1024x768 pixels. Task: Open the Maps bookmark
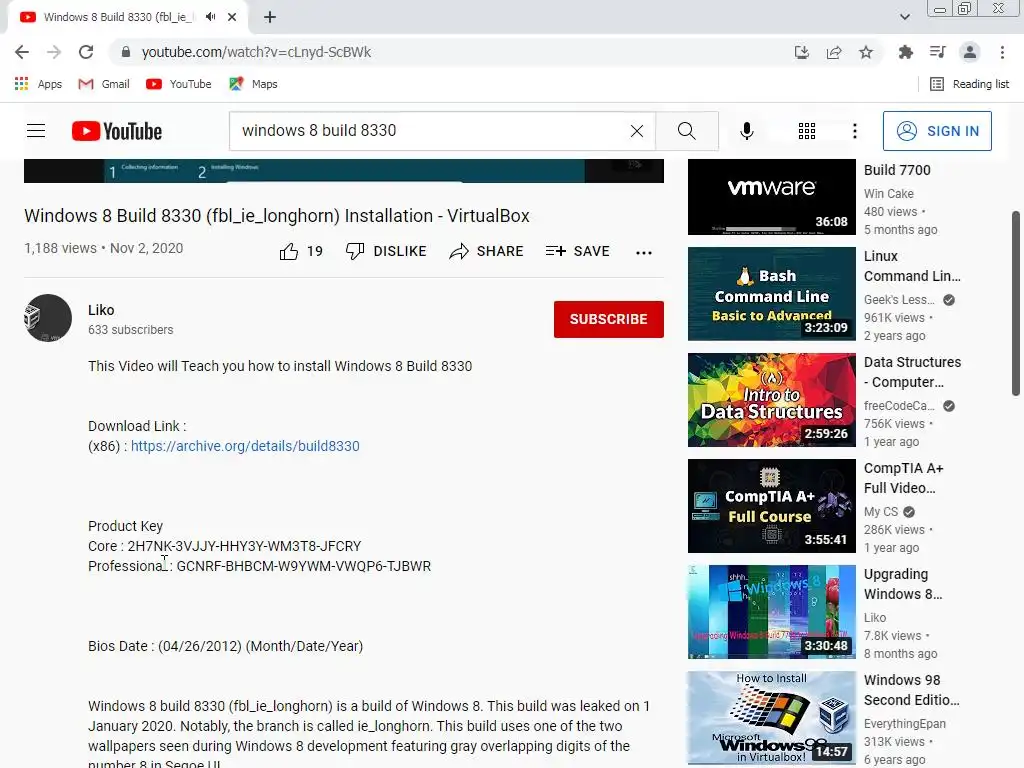tap(253, 84)
